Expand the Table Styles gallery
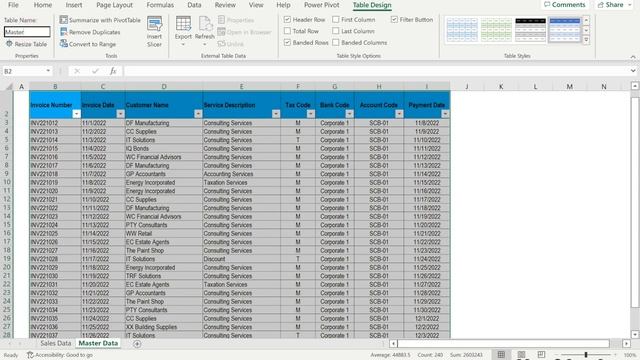Viewport: 640px width, 360px height. [x=586, y=40]
